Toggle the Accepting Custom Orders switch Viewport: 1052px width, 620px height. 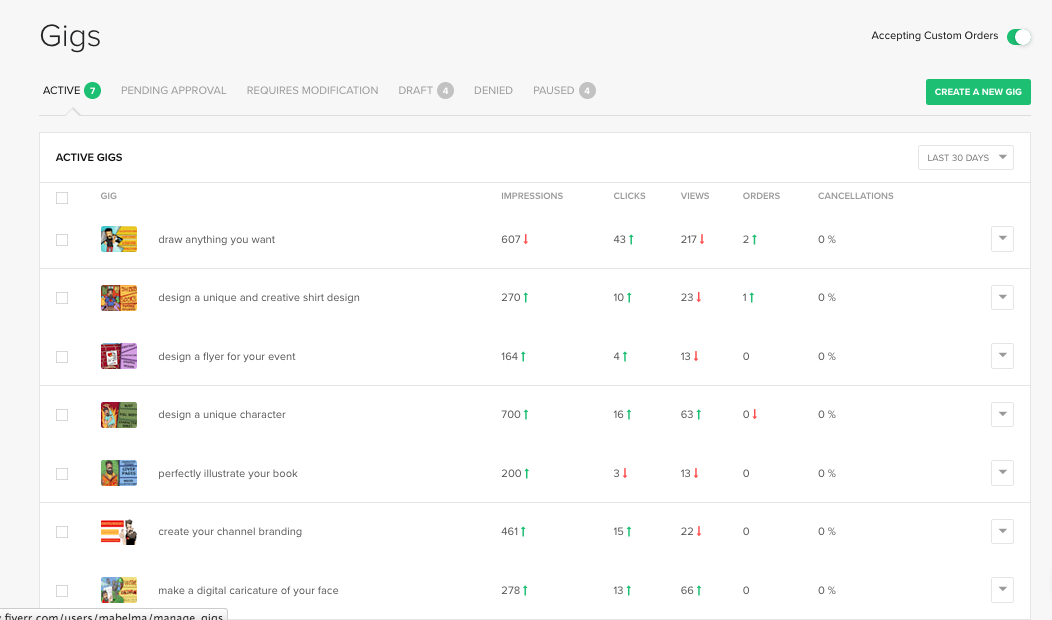1018,37
